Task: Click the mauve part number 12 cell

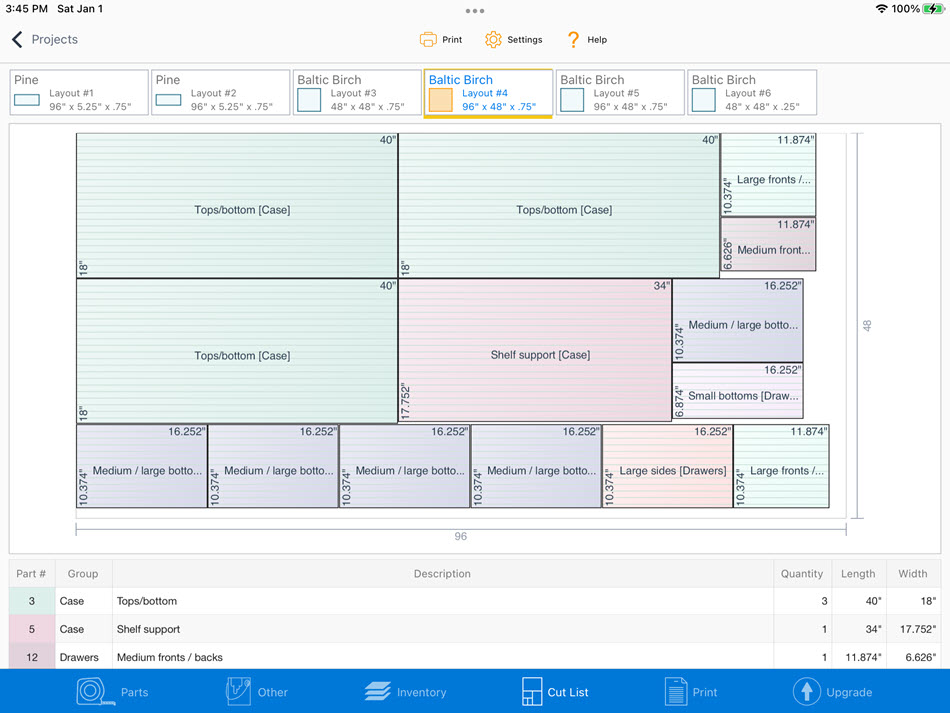Action: pos(32,657)
